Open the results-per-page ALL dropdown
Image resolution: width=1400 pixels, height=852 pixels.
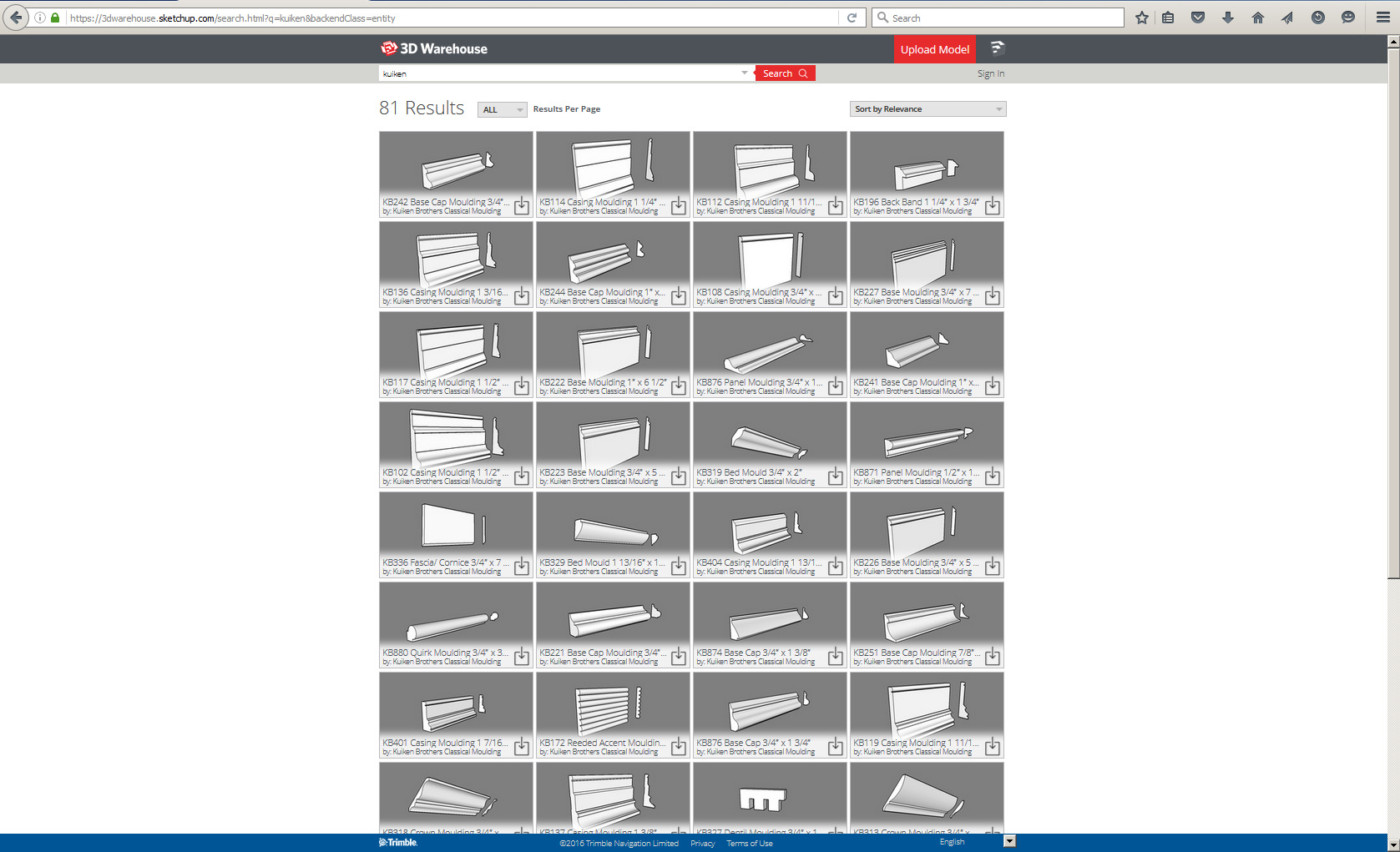(501, 109)
